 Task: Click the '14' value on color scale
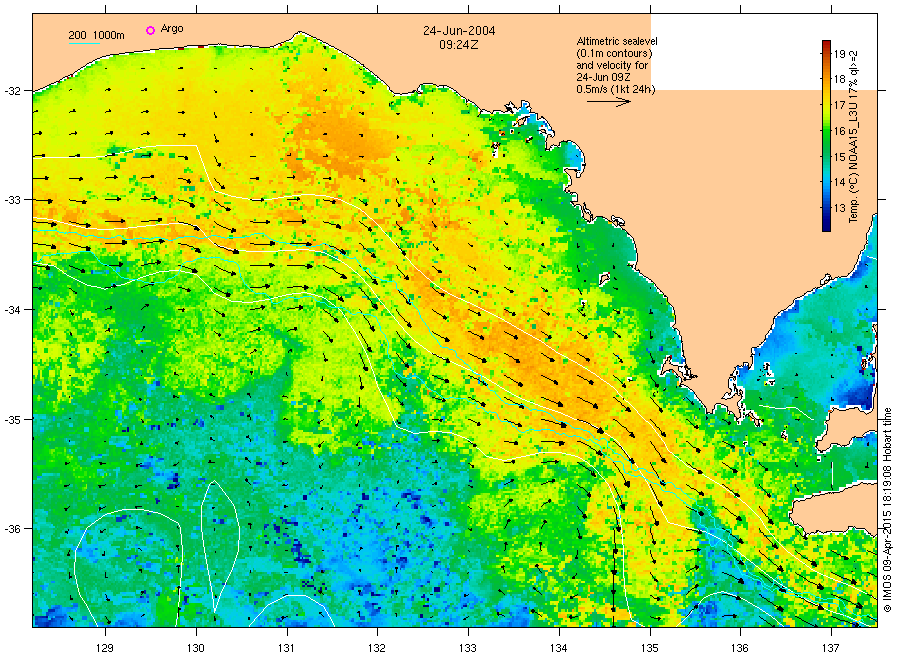tap(840, 182)
